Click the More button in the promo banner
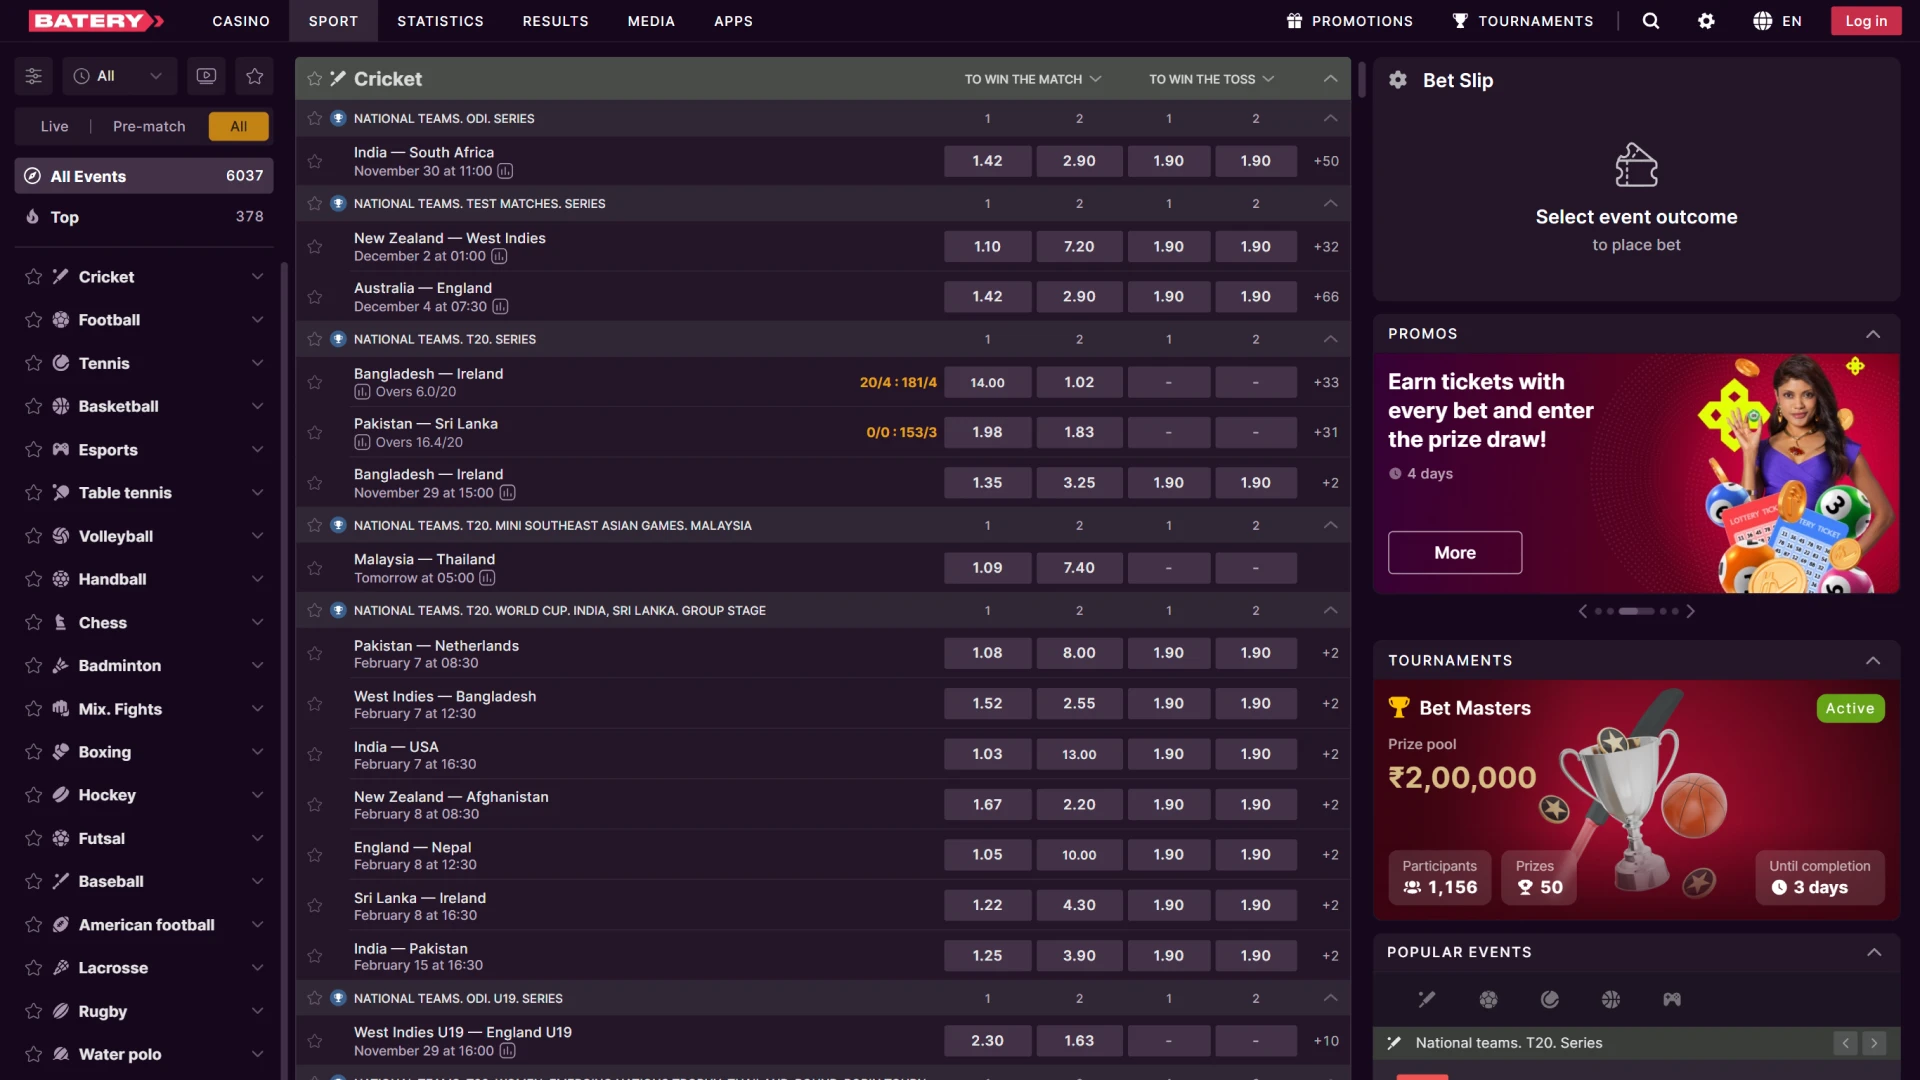The width and height of the screenshot is (1920, 1080). tap(1454, 552)
